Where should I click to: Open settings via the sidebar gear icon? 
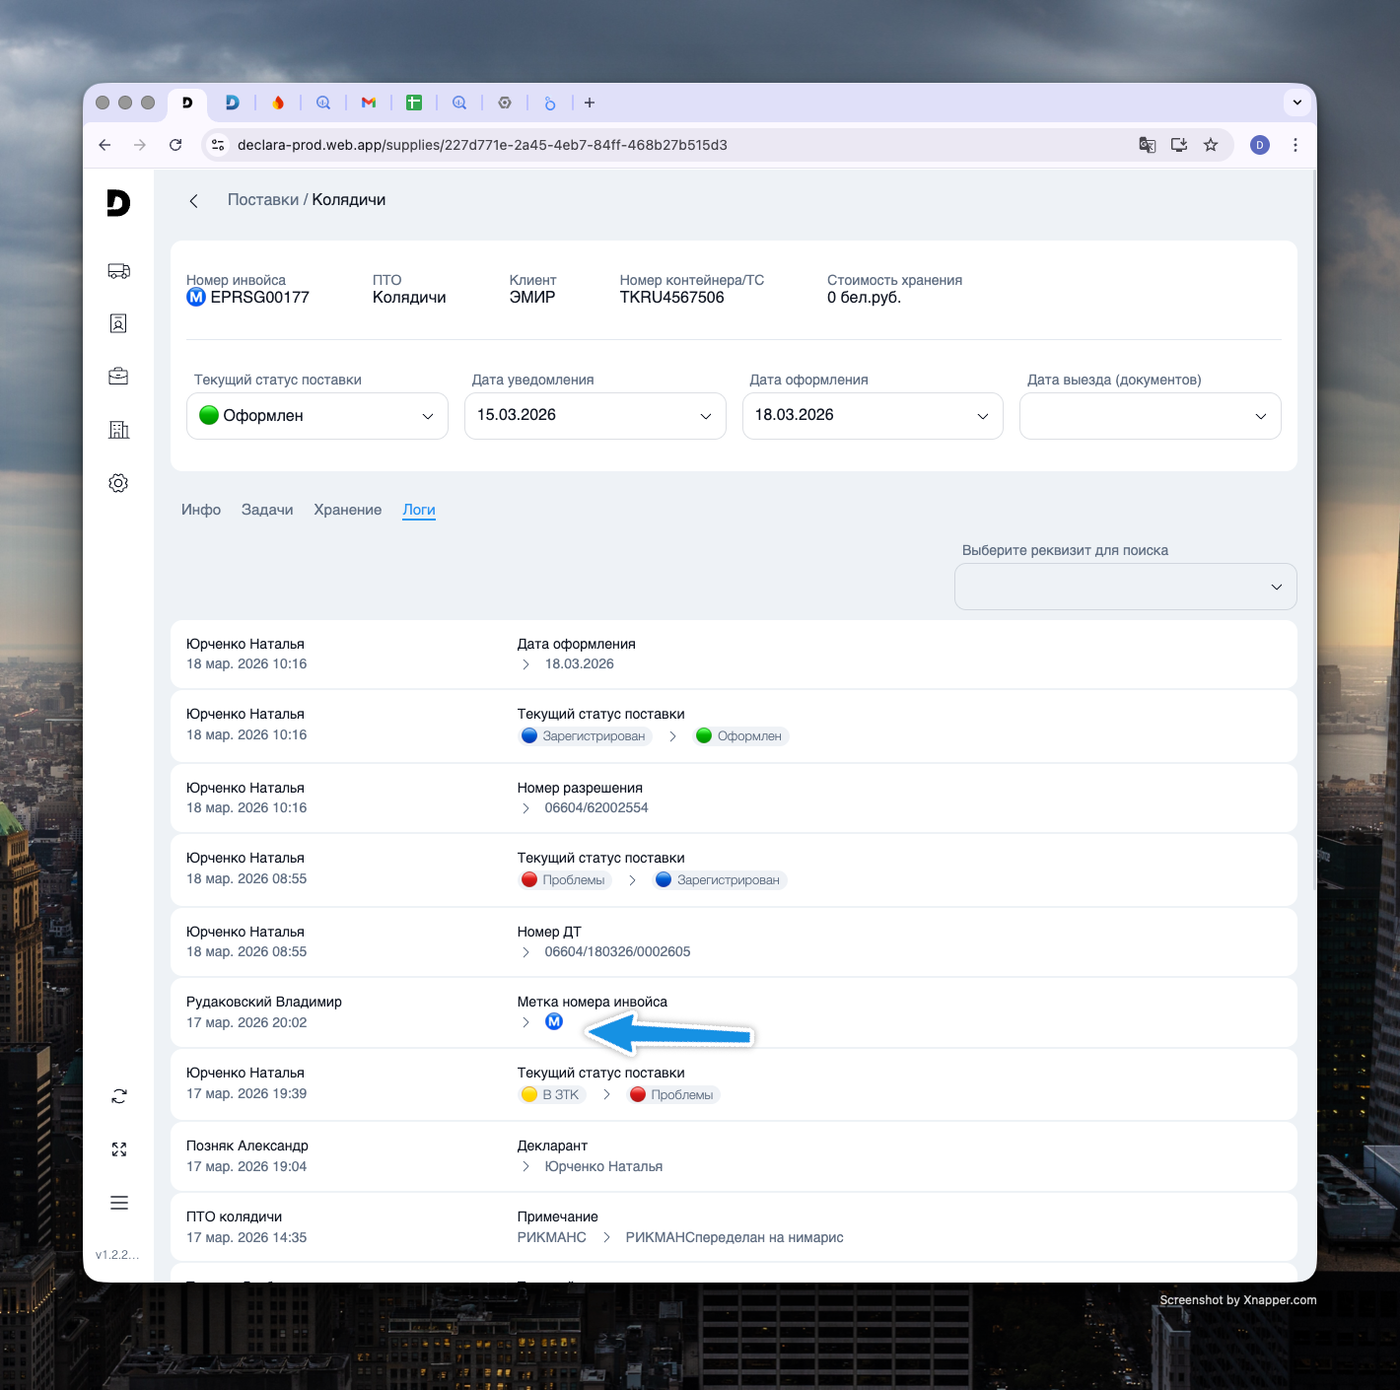tap(118, 483)
